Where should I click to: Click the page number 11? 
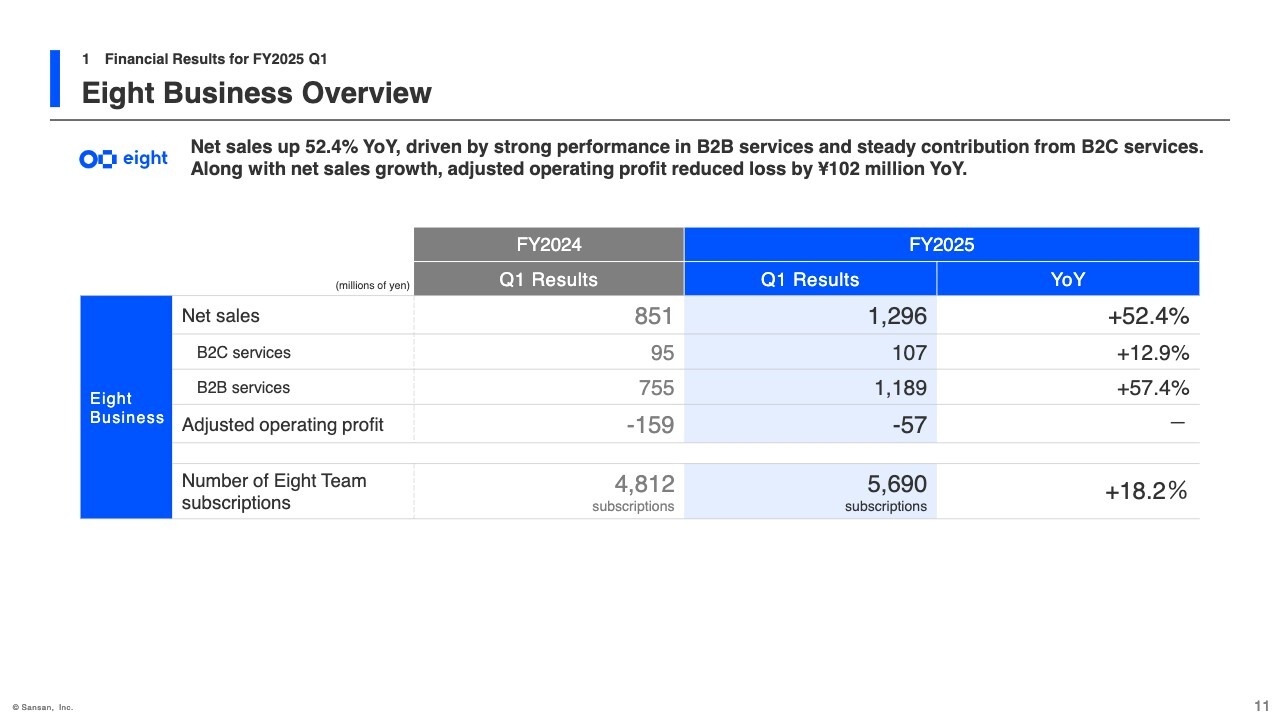(x=1261, y=706)
